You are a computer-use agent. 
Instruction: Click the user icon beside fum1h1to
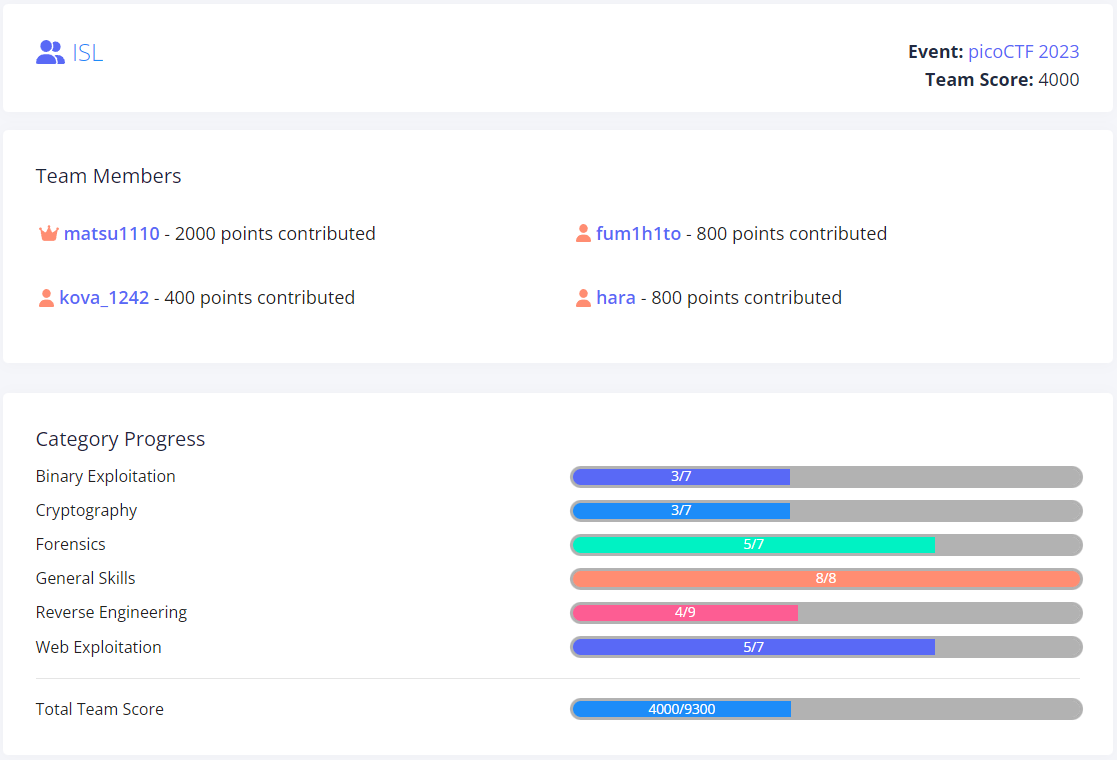583,234
